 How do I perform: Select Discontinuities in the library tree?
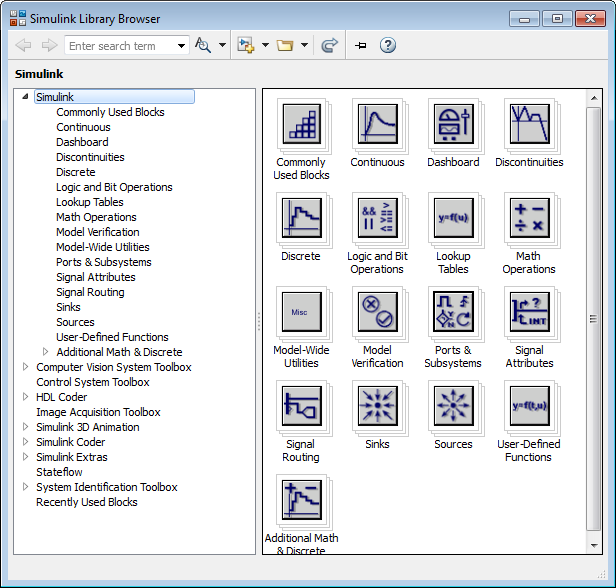[90, 157]
